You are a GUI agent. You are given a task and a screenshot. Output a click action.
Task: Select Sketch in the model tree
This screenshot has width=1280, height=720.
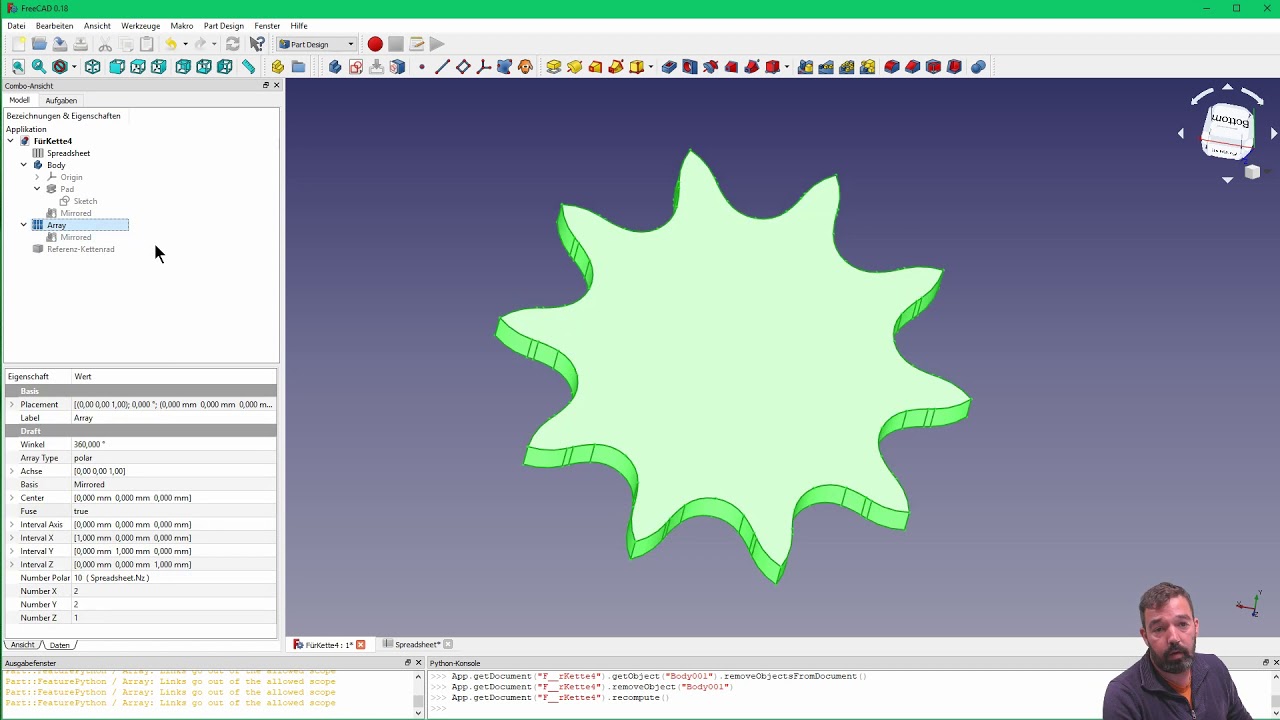click(85, 201)
